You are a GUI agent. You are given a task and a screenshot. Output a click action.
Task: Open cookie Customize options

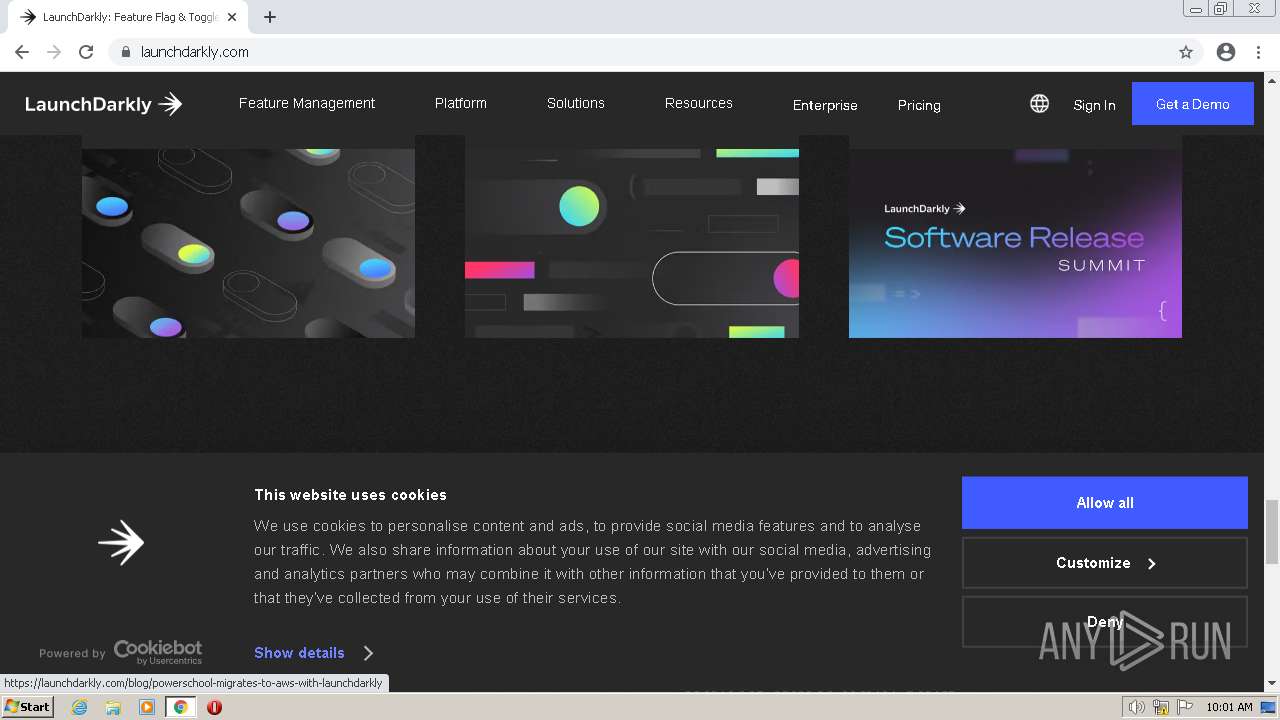click(1105, 563)
